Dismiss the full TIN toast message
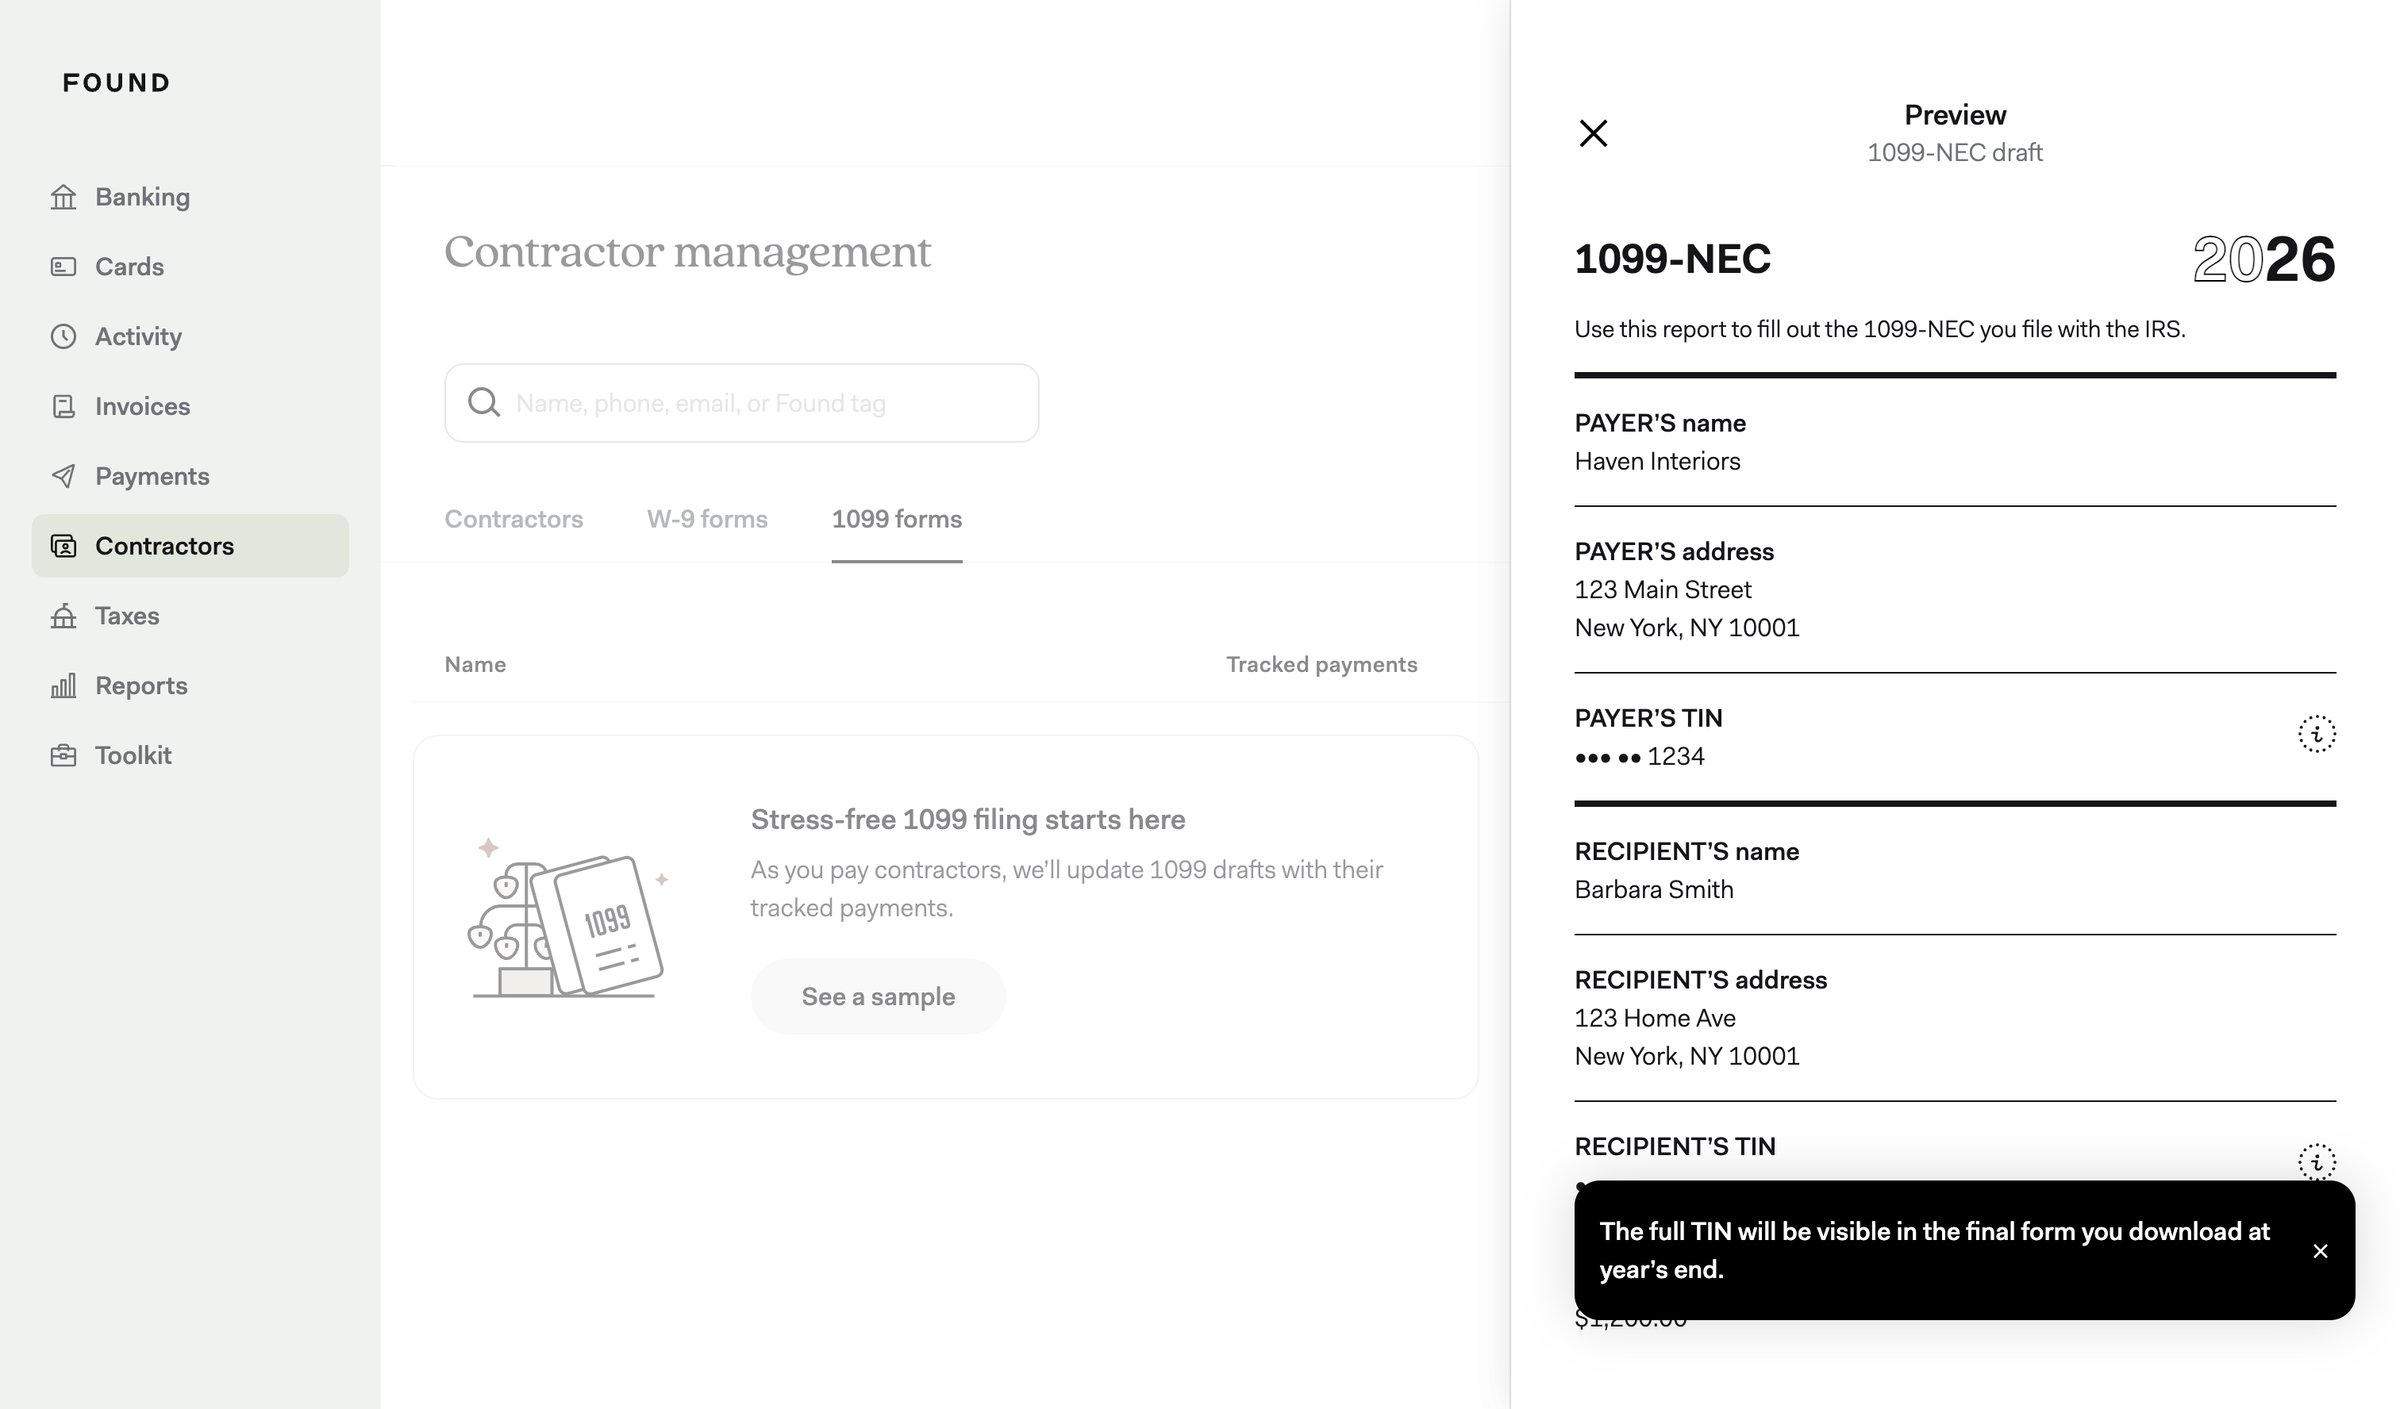 [x=2320, y=1251]
